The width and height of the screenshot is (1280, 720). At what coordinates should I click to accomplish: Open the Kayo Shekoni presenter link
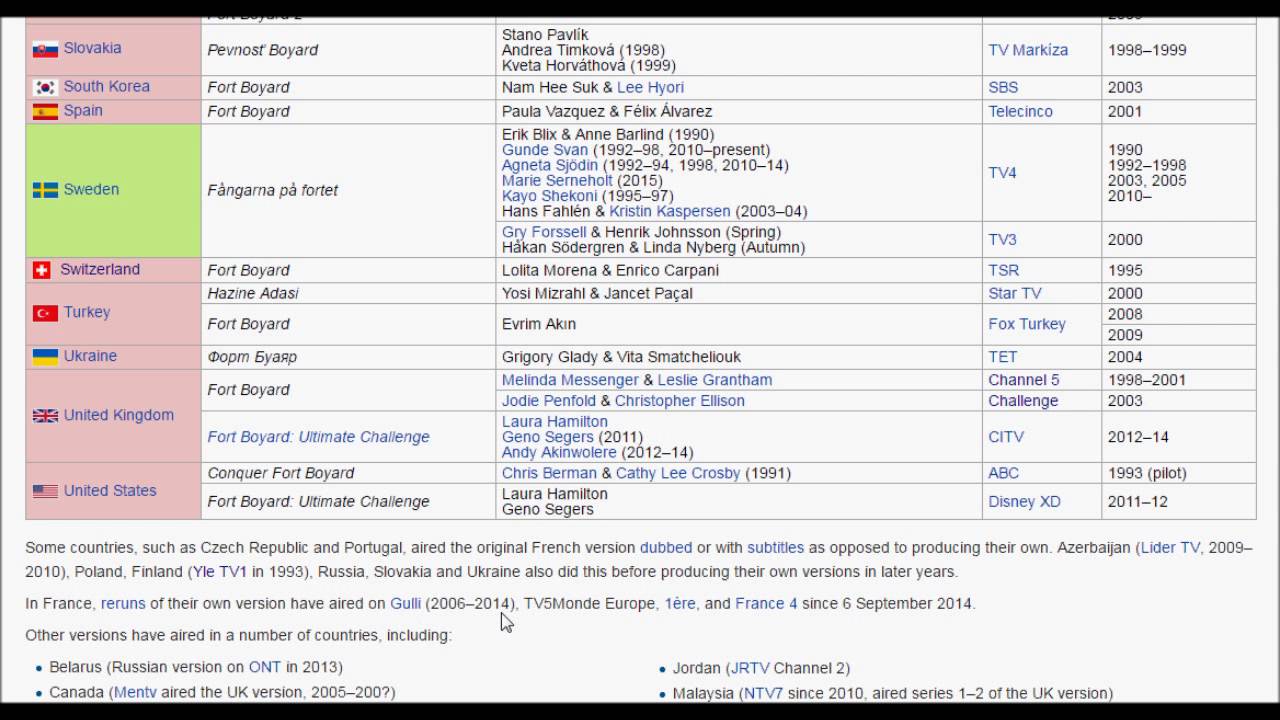coord(549,196)
